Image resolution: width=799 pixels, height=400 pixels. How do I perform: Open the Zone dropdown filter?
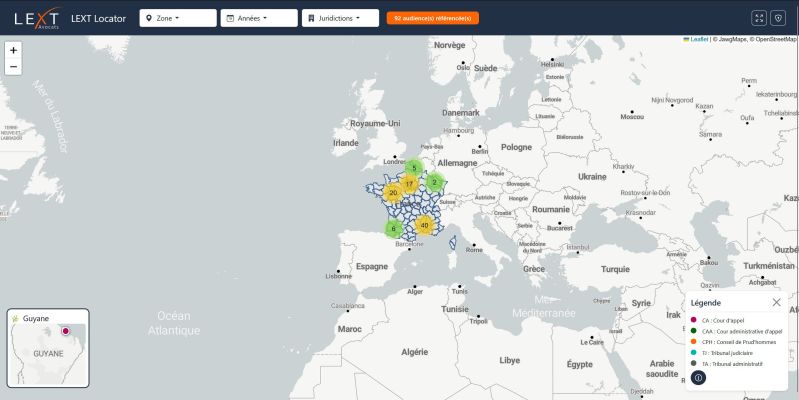pos(178,18)
